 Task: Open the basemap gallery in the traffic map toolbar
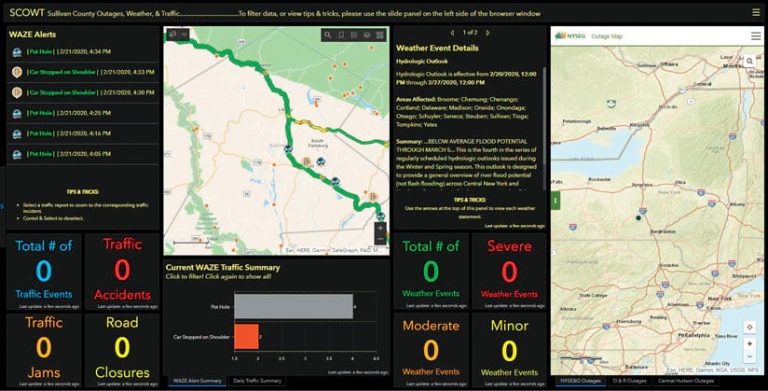pos(380,35)
